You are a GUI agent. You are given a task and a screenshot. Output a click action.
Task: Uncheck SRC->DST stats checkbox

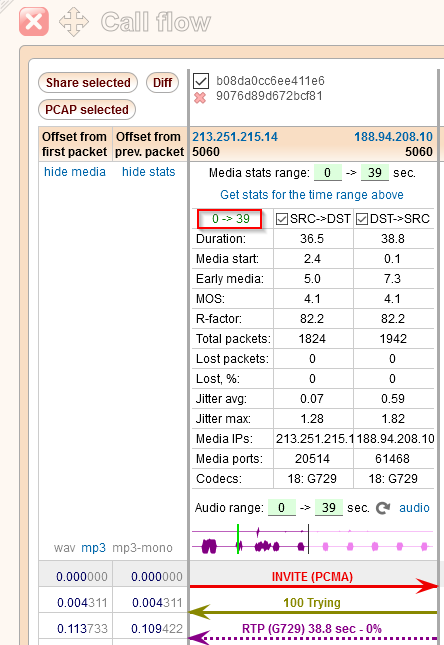point(282,219)
